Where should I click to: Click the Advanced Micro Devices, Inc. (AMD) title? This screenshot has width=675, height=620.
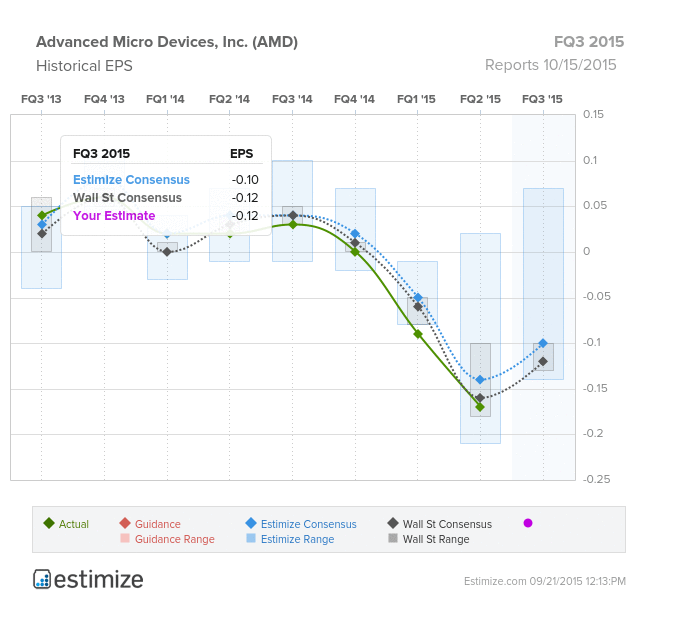pyautogui.click(x=167, y=42)
